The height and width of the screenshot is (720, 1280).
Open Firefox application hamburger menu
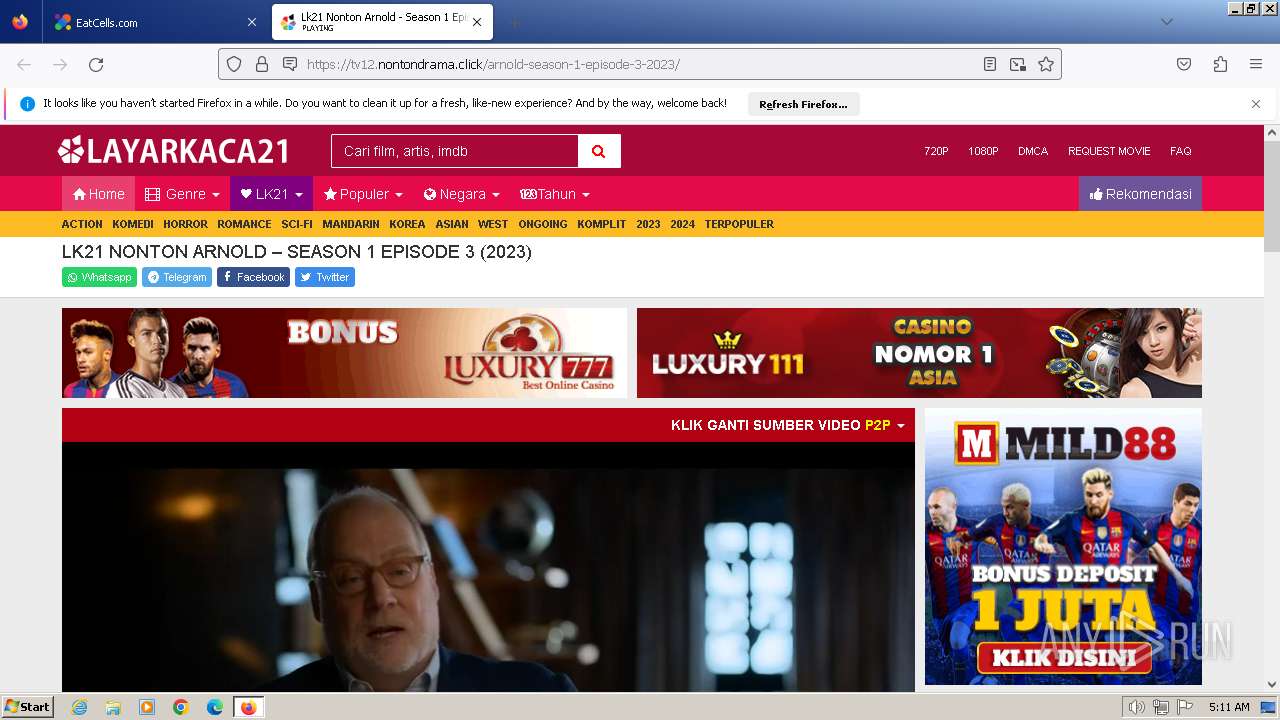[1256, 64]
